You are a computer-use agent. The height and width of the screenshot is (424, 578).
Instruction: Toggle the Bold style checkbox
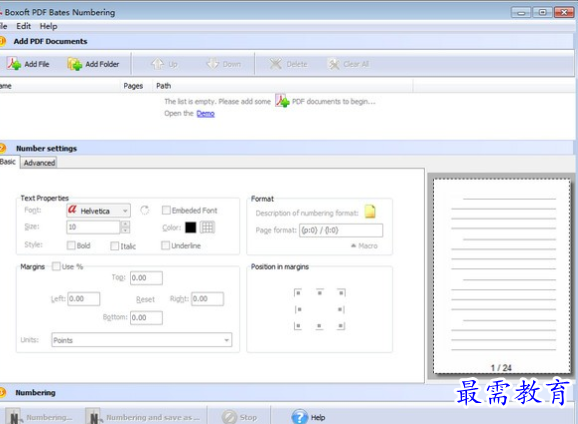click(71, 246)
